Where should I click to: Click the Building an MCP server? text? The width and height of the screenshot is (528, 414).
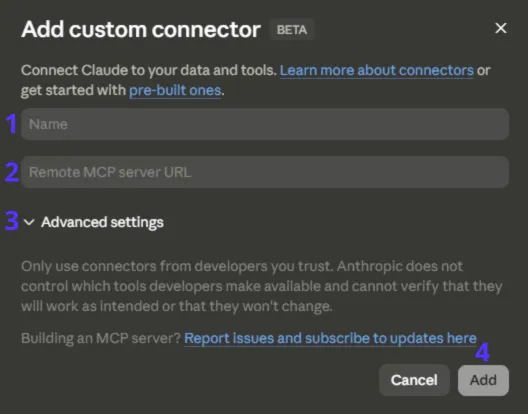click(101, 338)
